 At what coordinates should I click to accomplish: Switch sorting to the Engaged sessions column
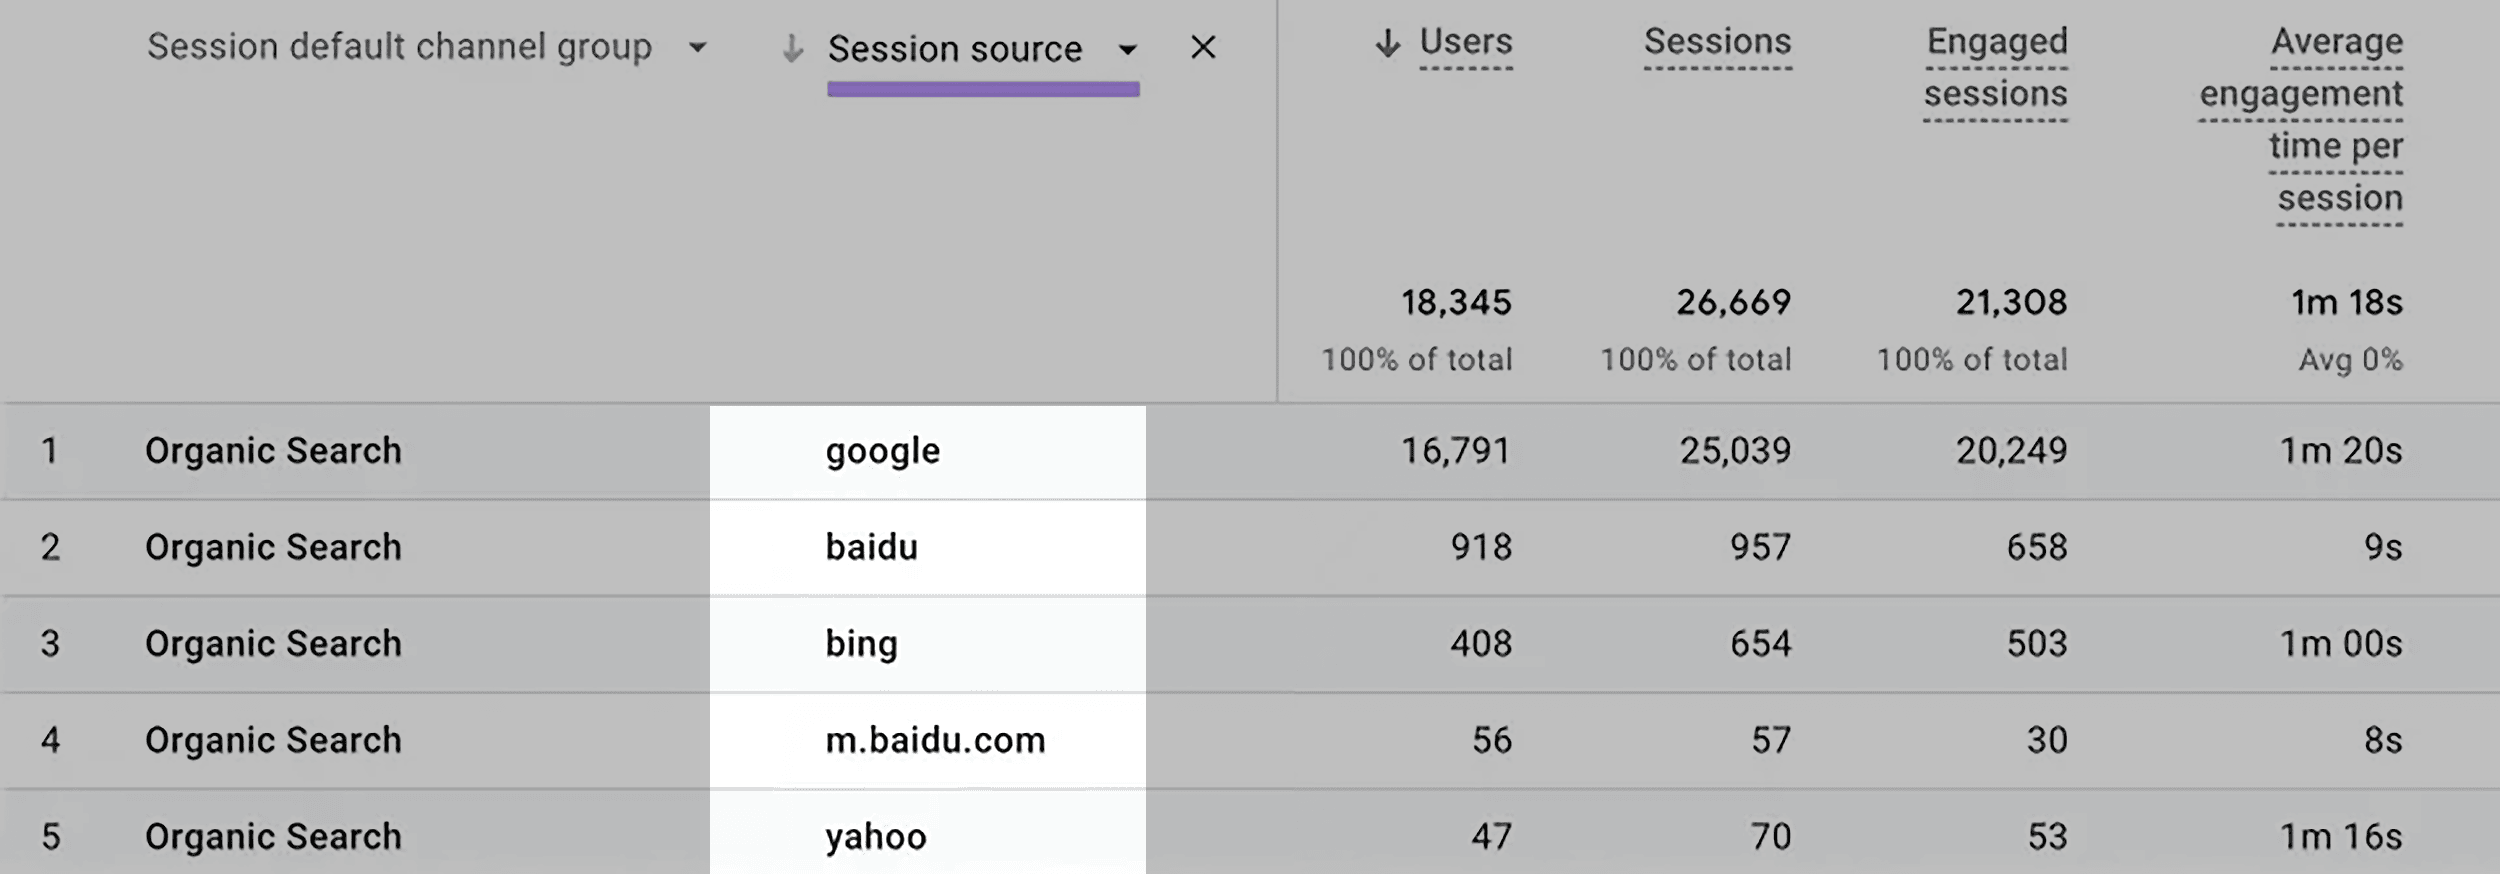1996,68
